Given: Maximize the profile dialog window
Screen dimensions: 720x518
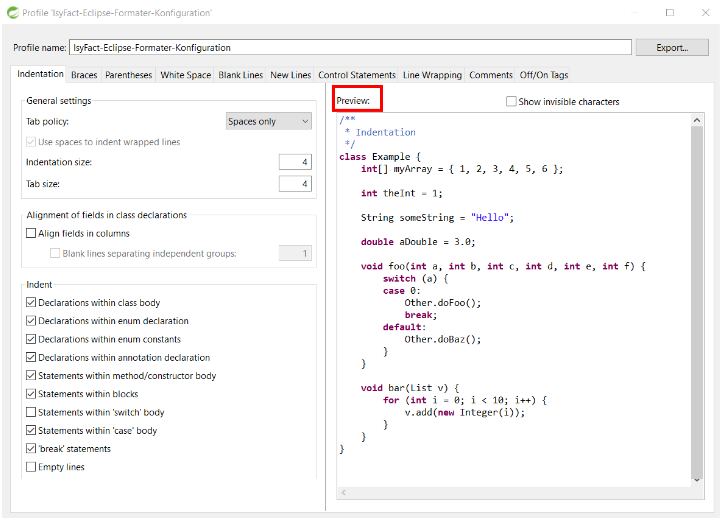Looking at the screenshot, I should pos(670,12).
